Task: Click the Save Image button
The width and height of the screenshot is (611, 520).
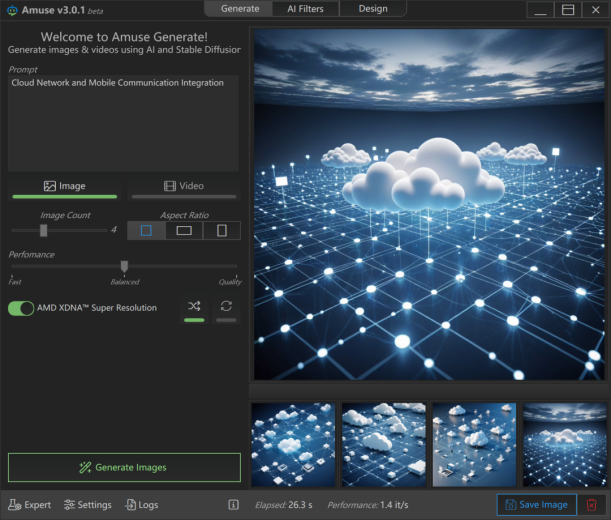Action: pyautogui.click(x=537, y=505)
